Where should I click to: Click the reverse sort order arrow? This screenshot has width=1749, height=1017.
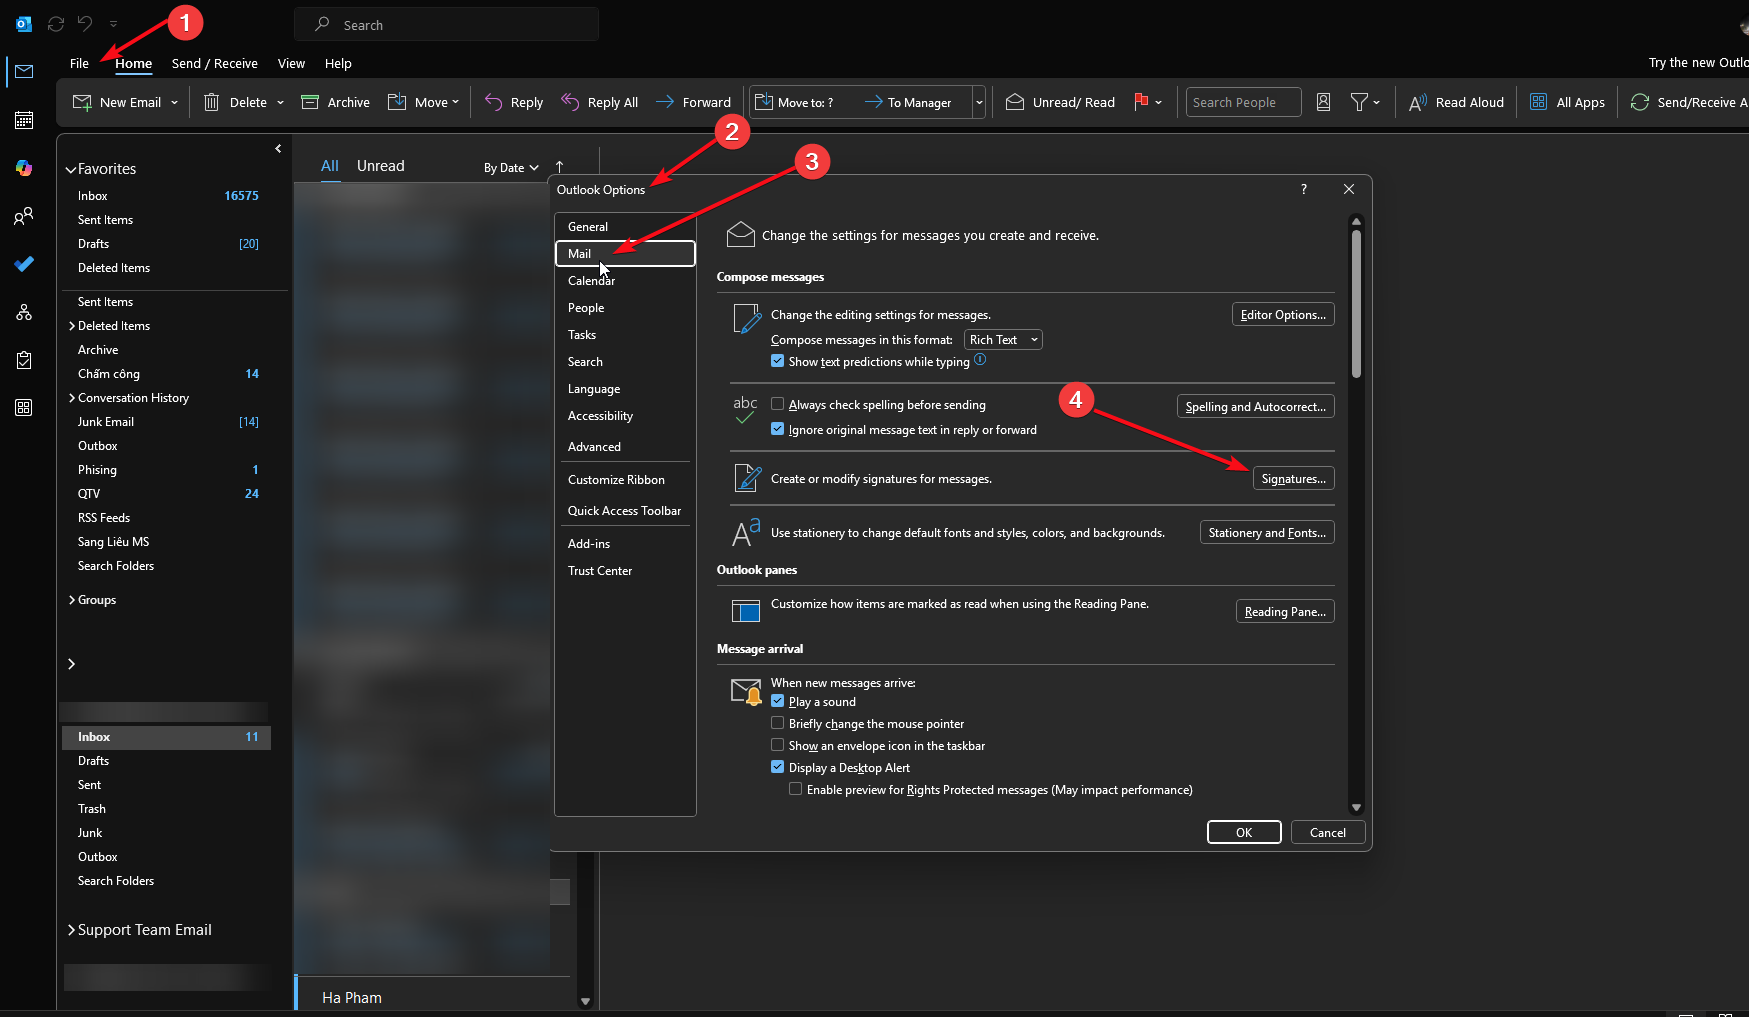pos(559,167)
